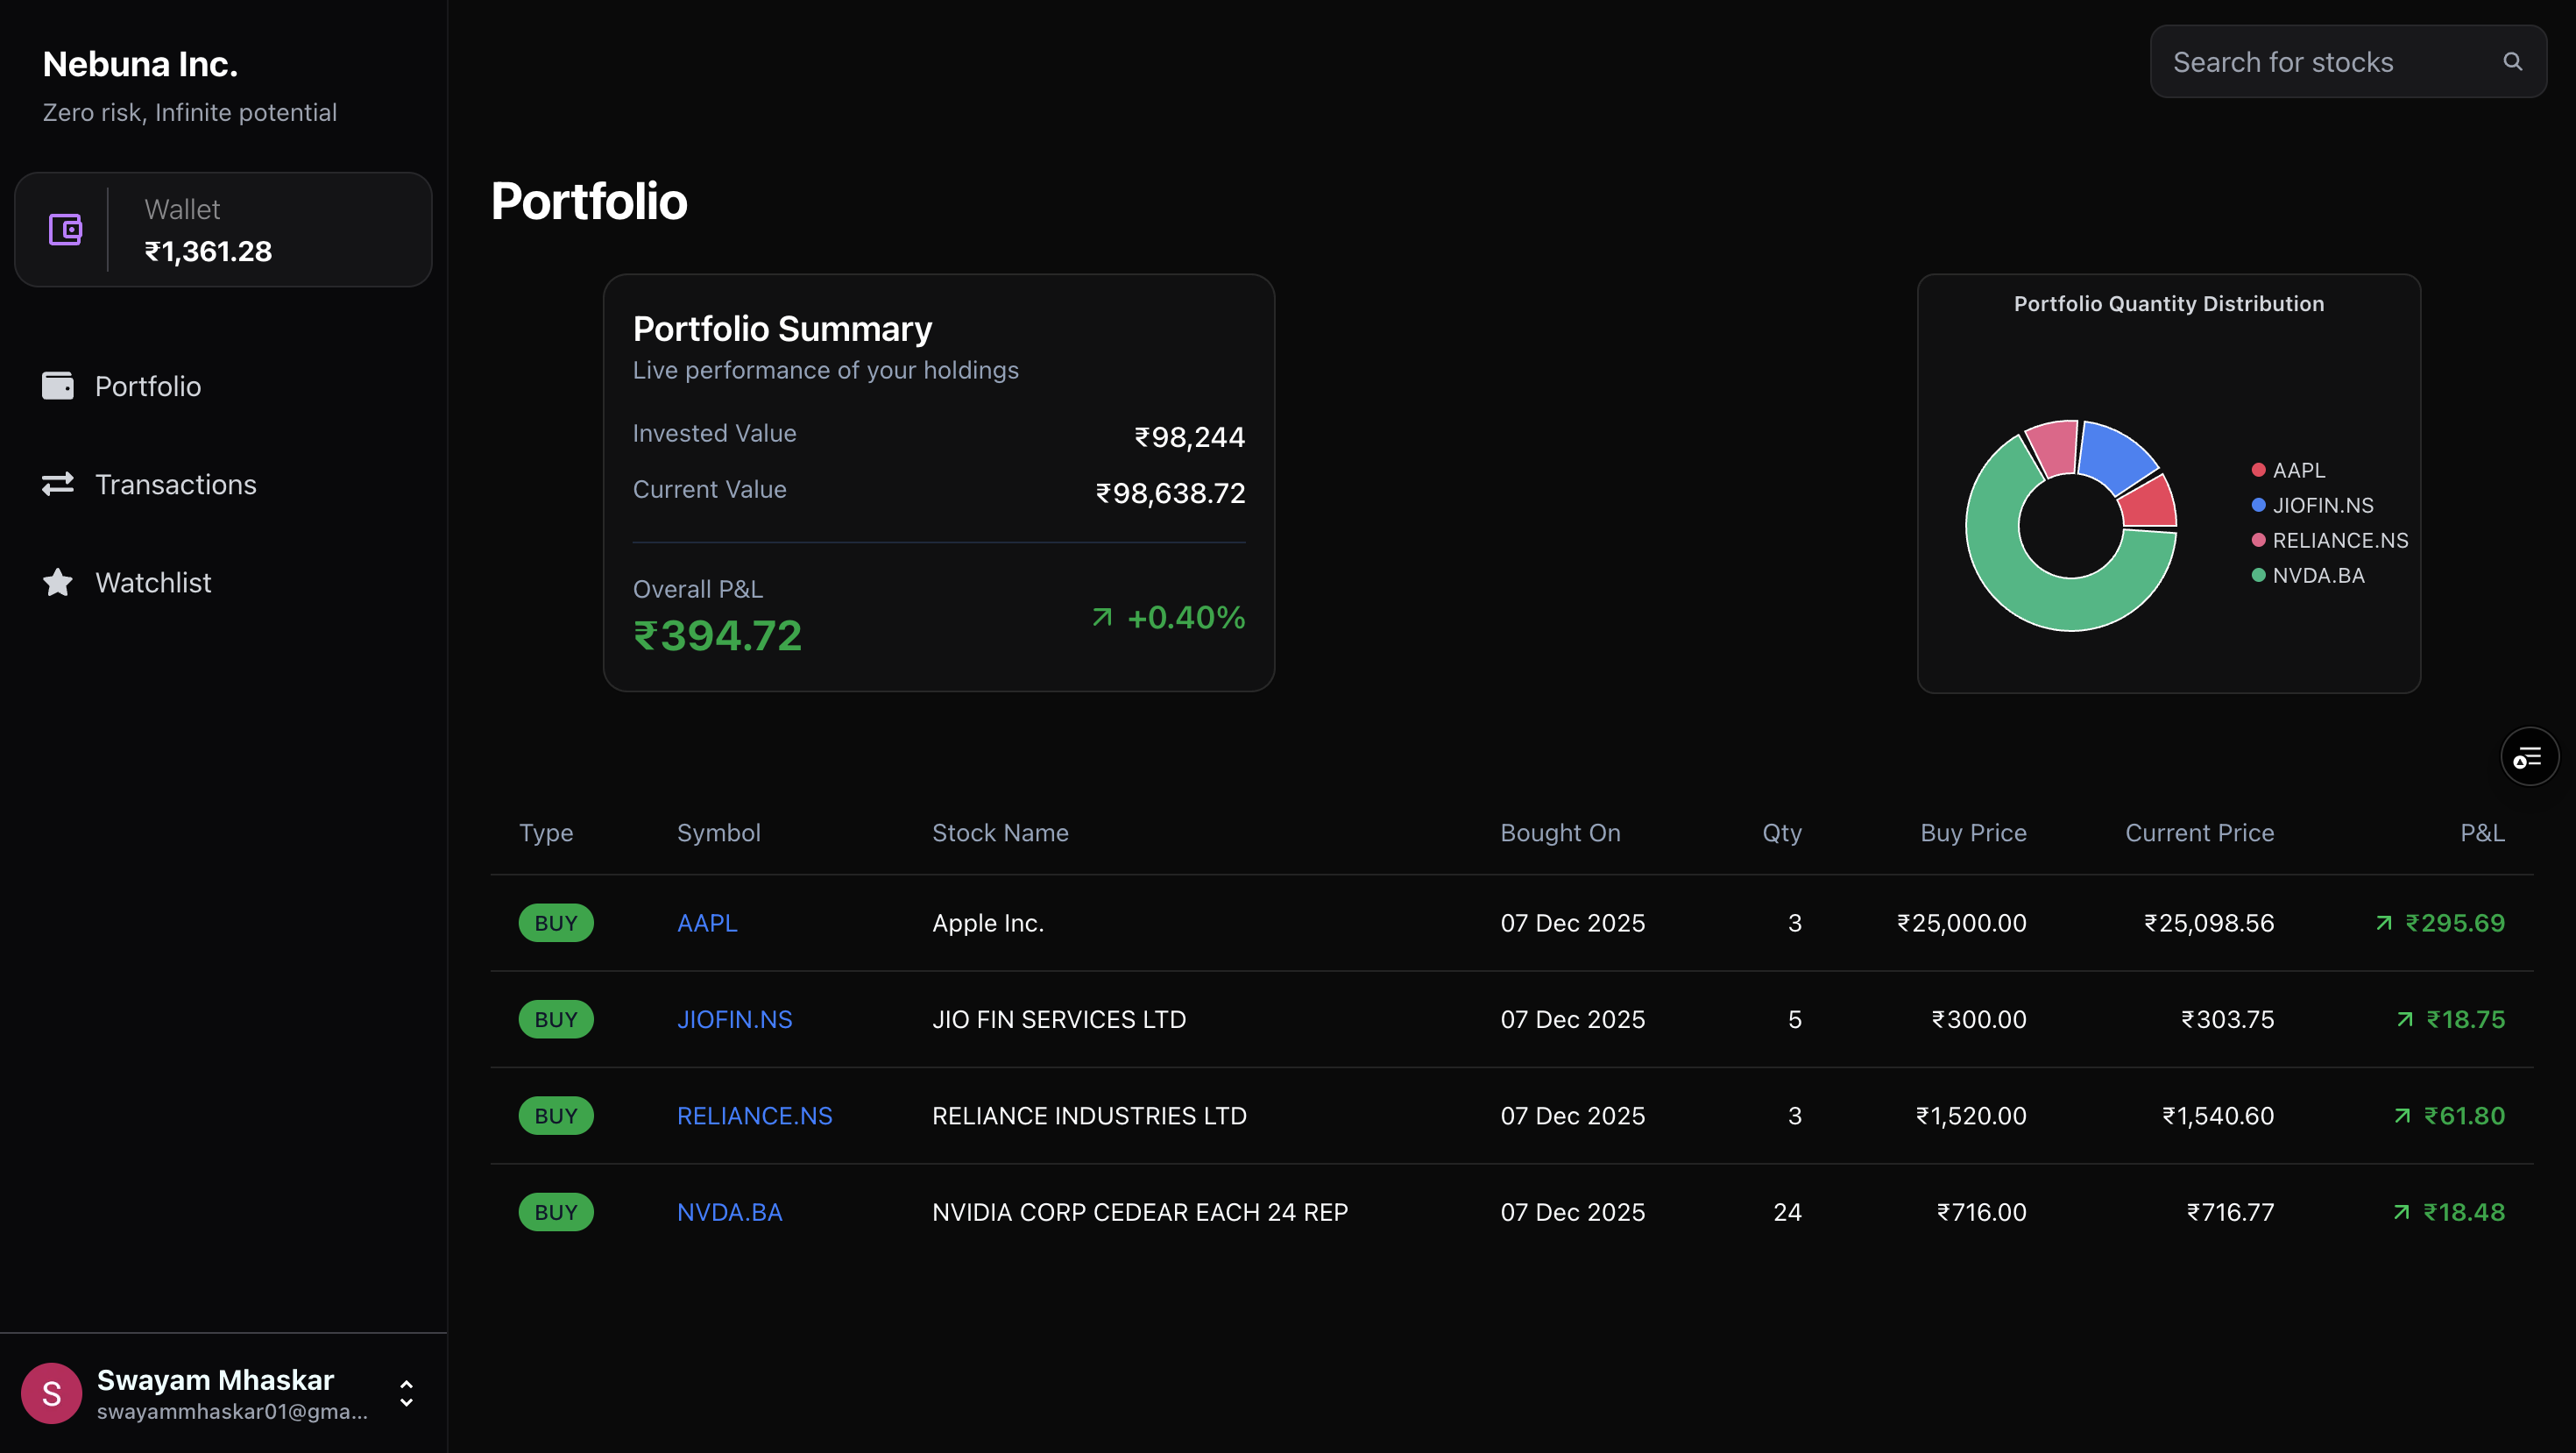Click the Transactions arrows icon
The image size is (2576, 1453).
(x=58, y=484)
